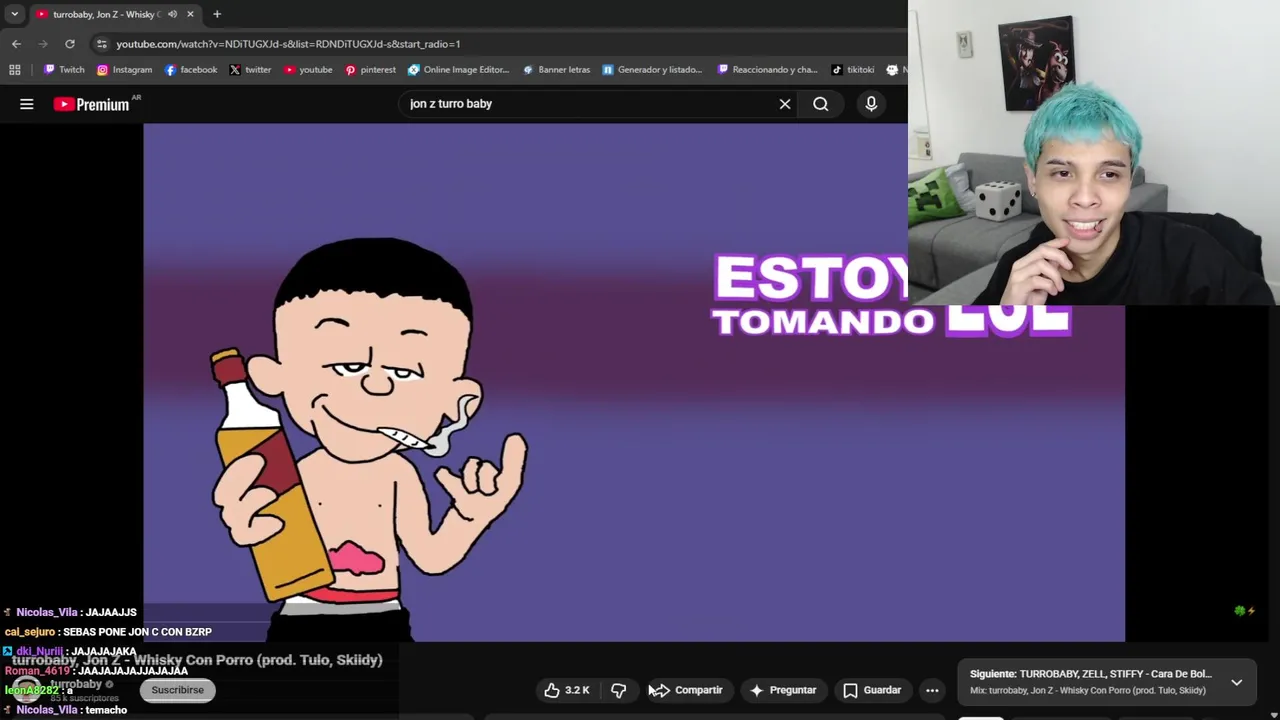
Task: Open the Generador y listado bookmark
Action: coord(652,70)
